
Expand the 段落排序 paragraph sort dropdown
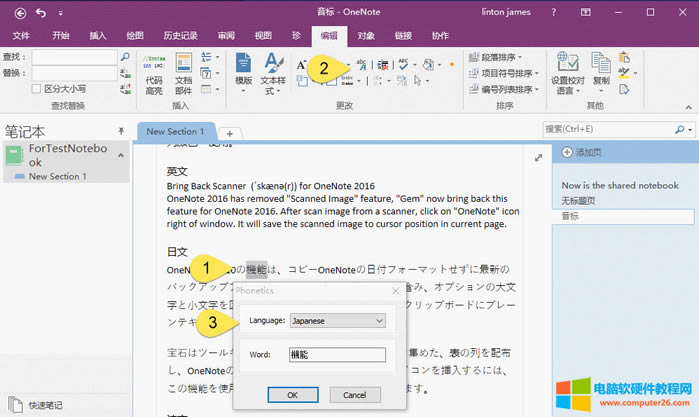tap(504, 58)
